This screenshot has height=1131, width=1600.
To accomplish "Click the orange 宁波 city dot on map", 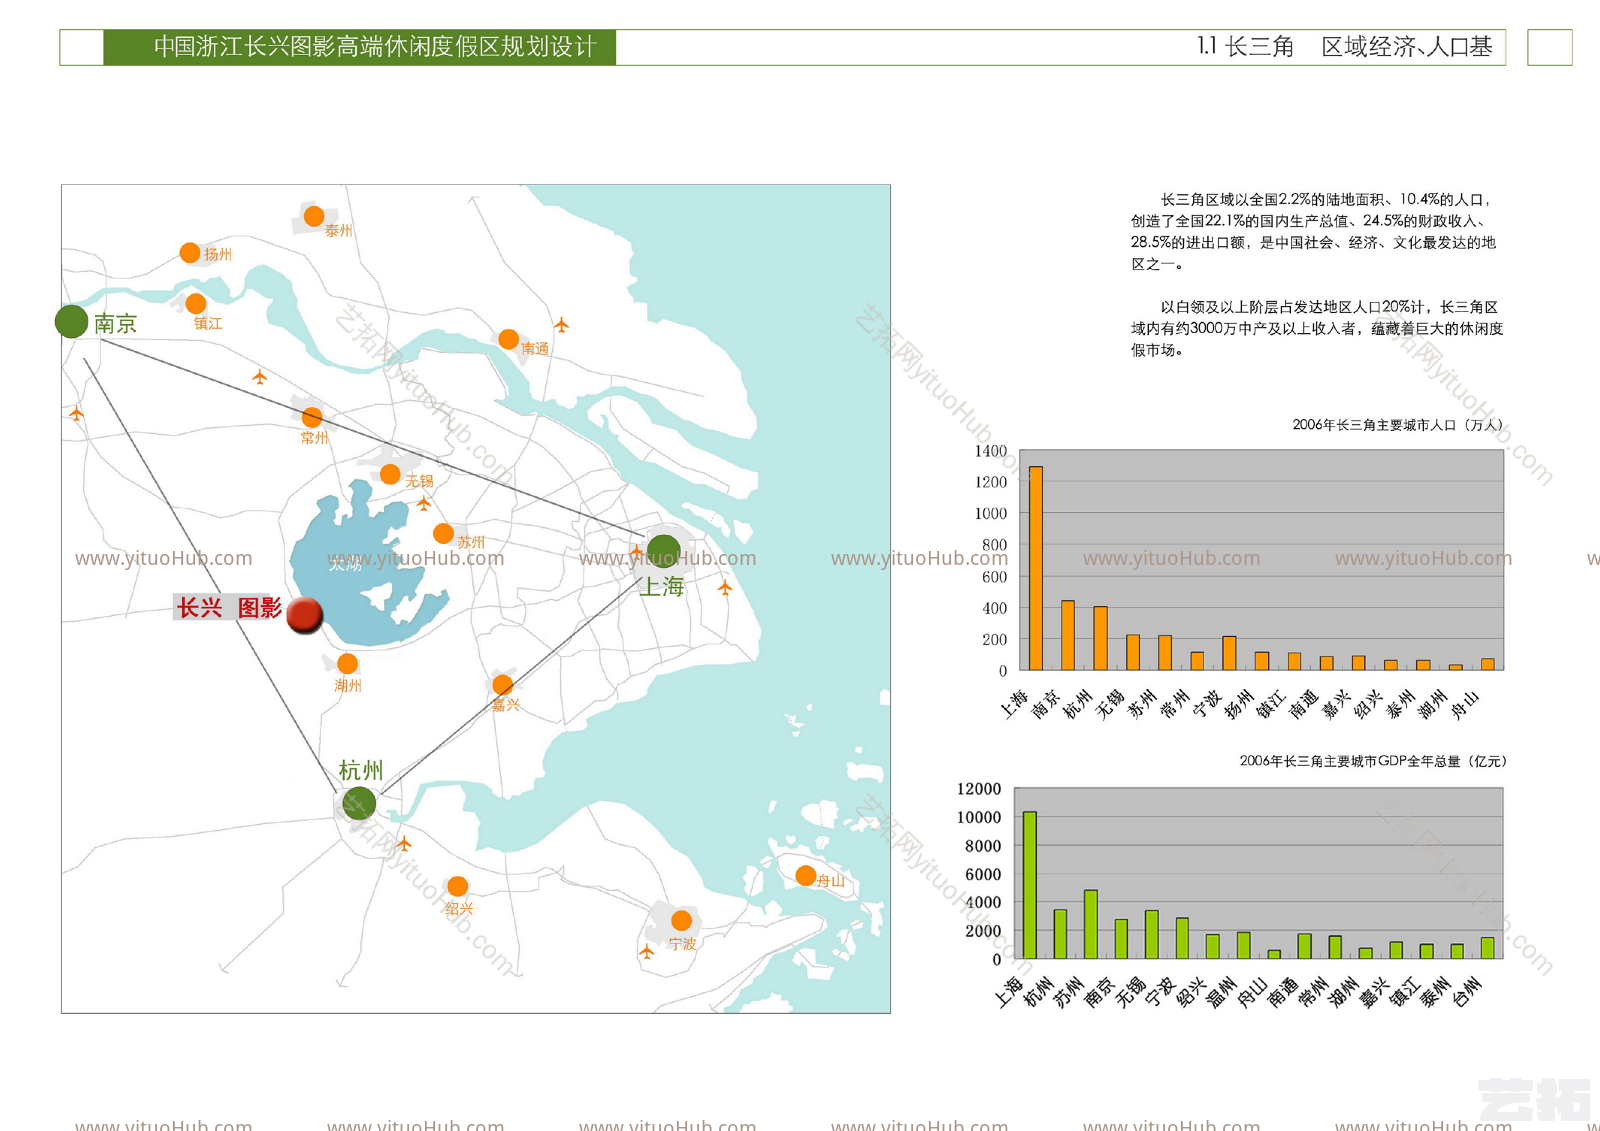I will click(x=681, y=920).
